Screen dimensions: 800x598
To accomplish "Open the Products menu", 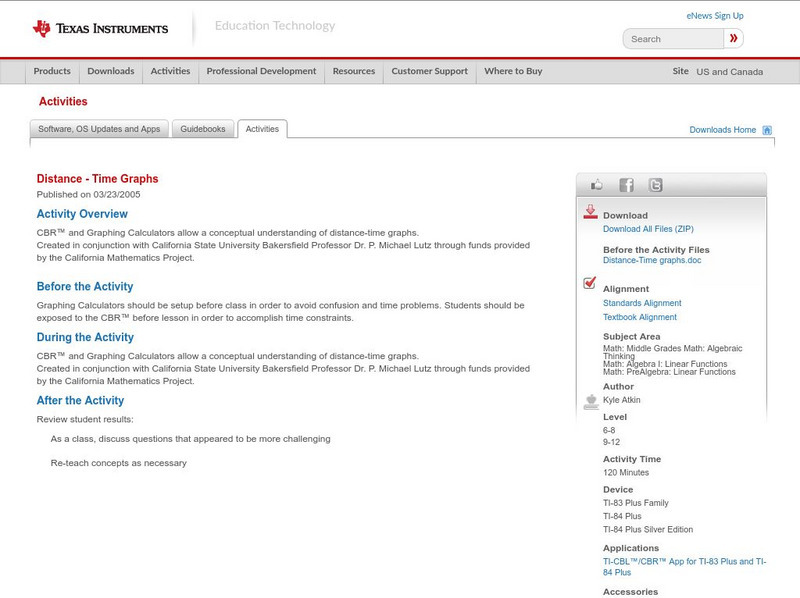I will pos(52,71).
